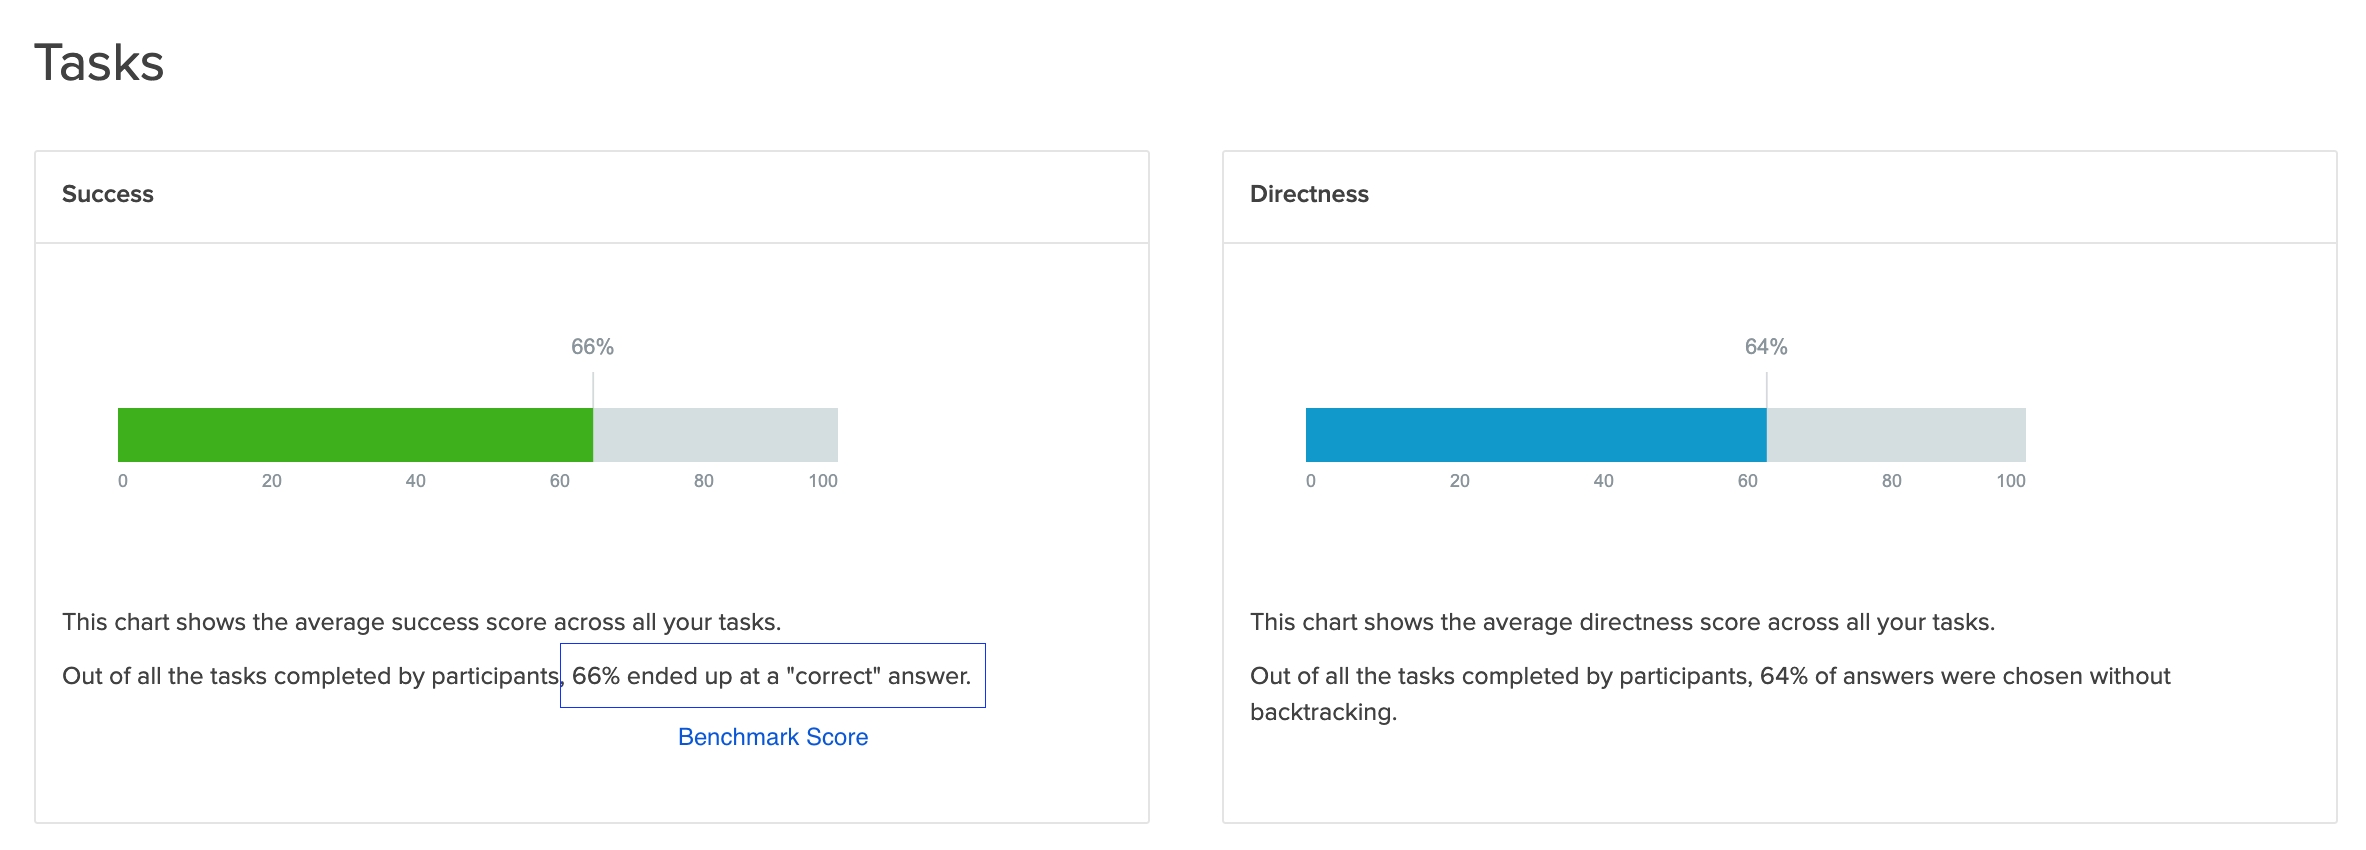Select the 100 axis label under Directness chart
The height and width of the screenshot is (850, 2366).
(2010, 480)
